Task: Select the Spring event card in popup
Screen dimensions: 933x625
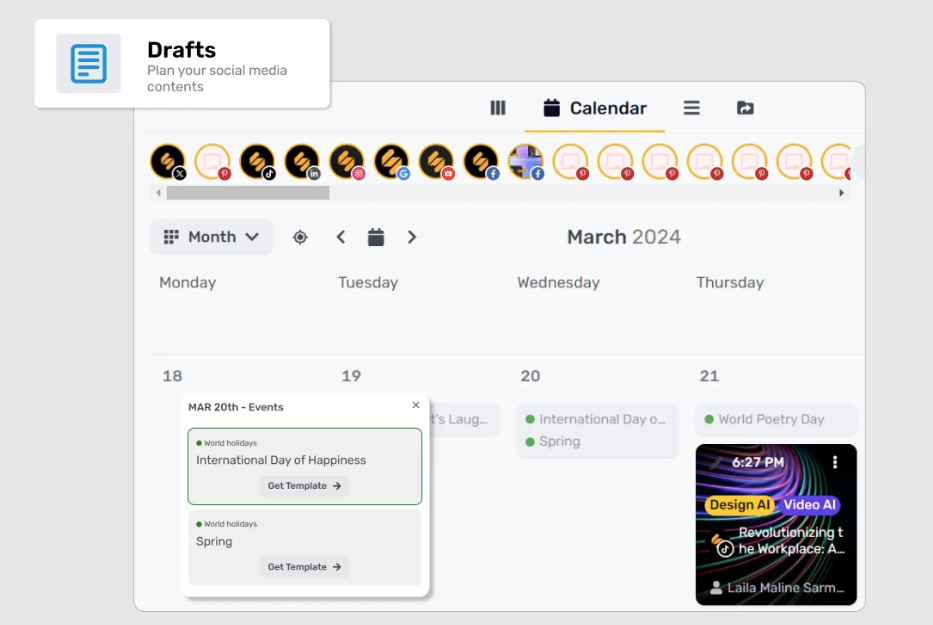Action: pyautogui.click(x=305, y=547)
